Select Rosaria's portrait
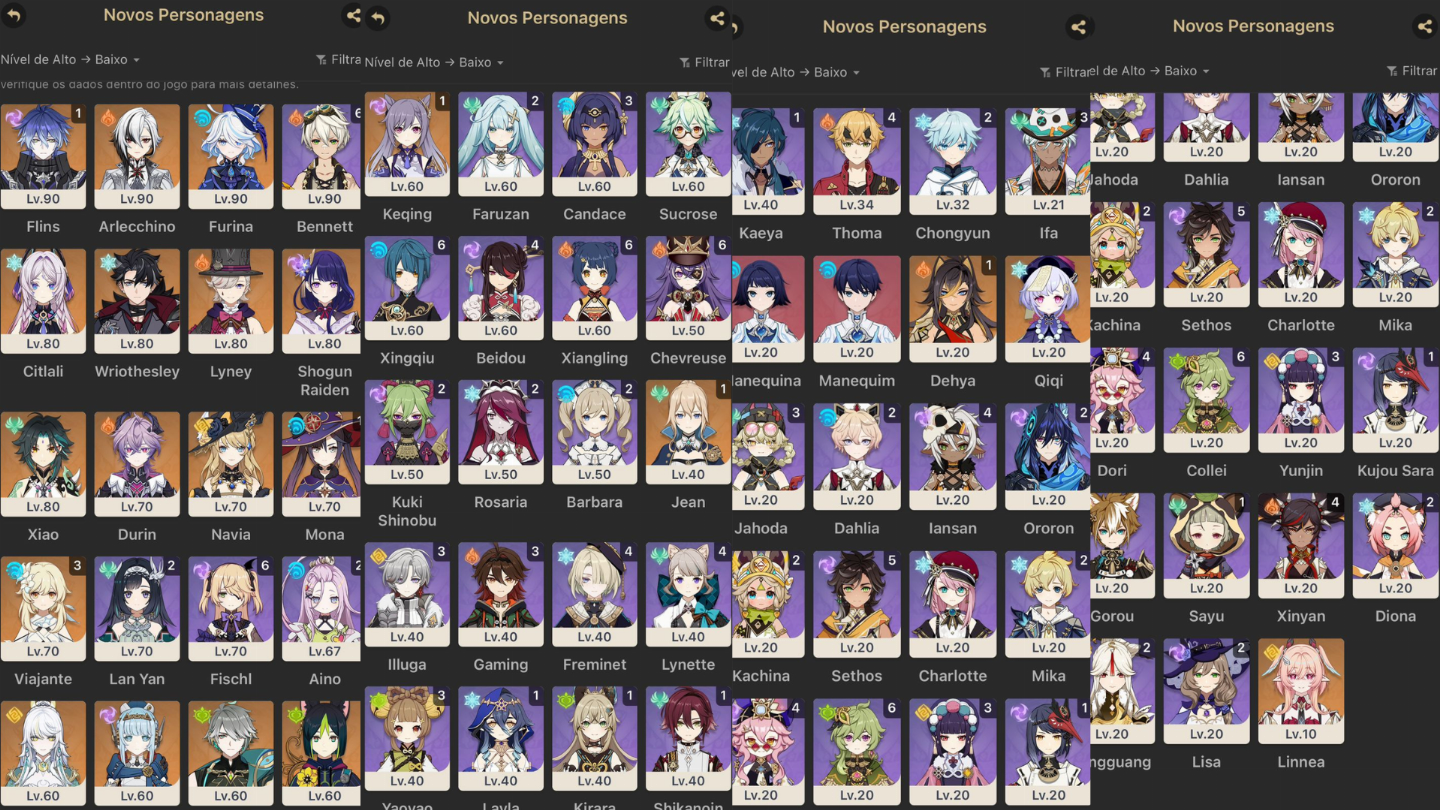The width and height of the screenshot is (1440, 810). [501, 432]
